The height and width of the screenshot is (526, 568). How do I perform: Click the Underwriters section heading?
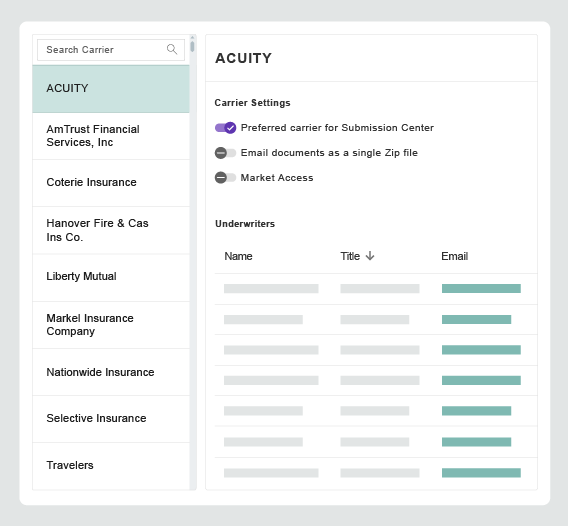point(245,224)
